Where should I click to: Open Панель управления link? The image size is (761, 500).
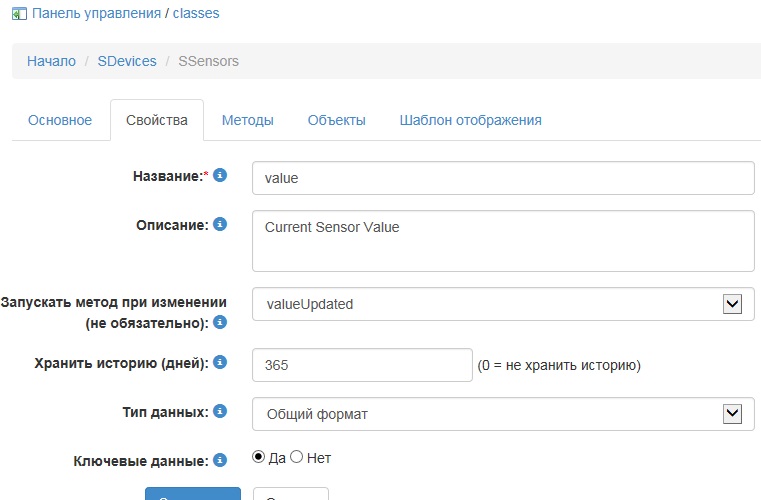96,14
